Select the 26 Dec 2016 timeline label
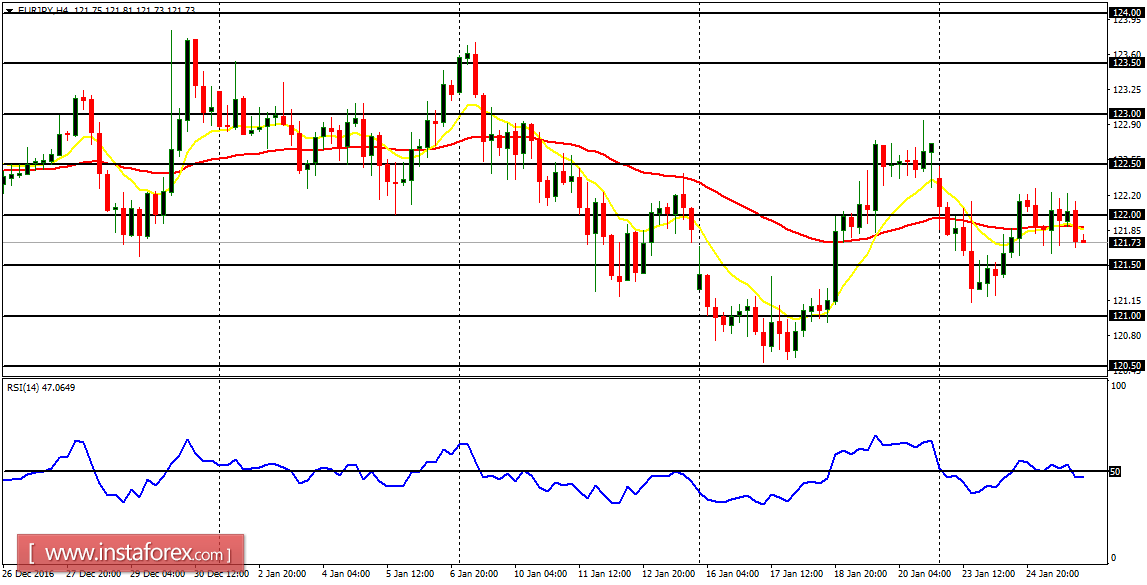Screen dimensions: 1147x585 point(30,574)
